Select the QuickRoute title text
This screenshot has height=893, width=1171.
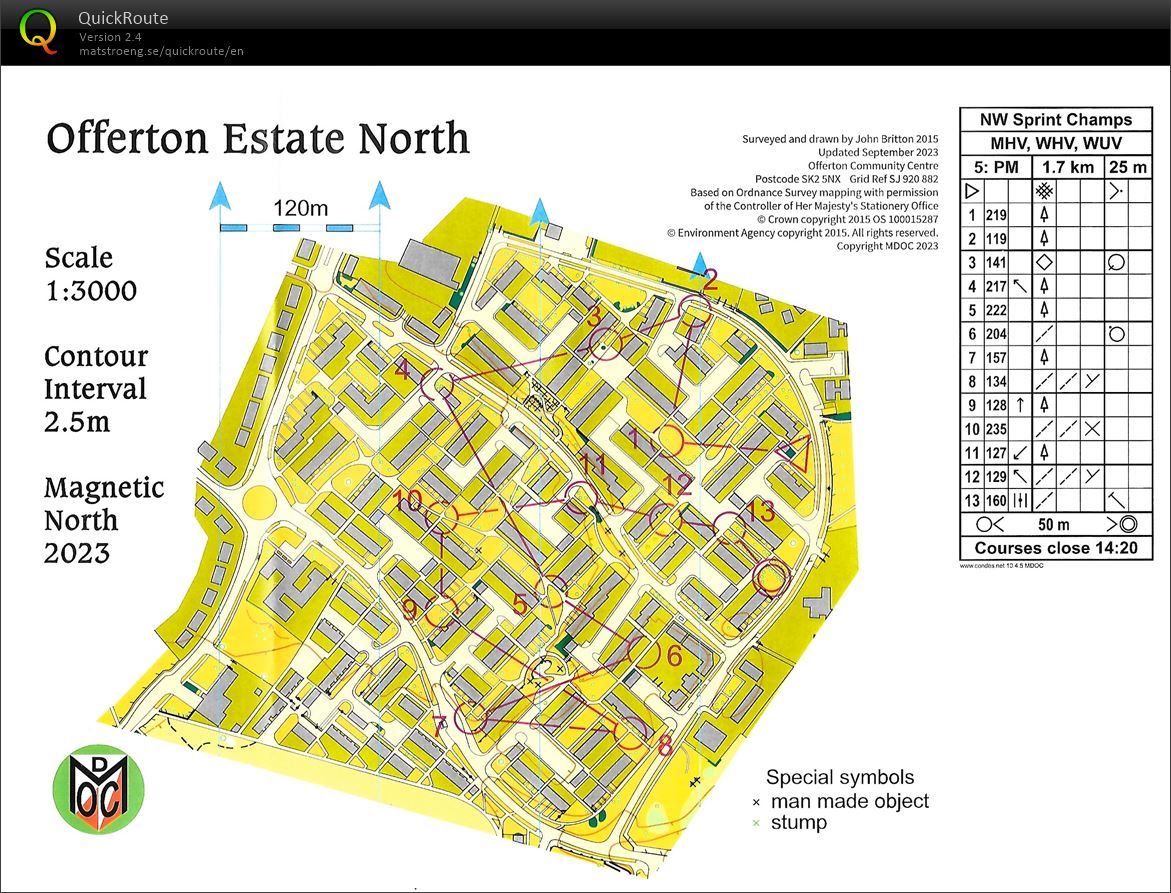[x=123, y=18]
